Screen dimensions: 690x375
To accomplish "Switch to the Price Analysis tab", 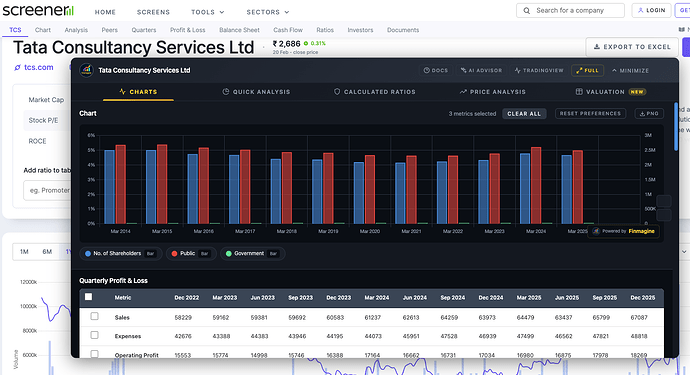I will [x=492, y=92].
